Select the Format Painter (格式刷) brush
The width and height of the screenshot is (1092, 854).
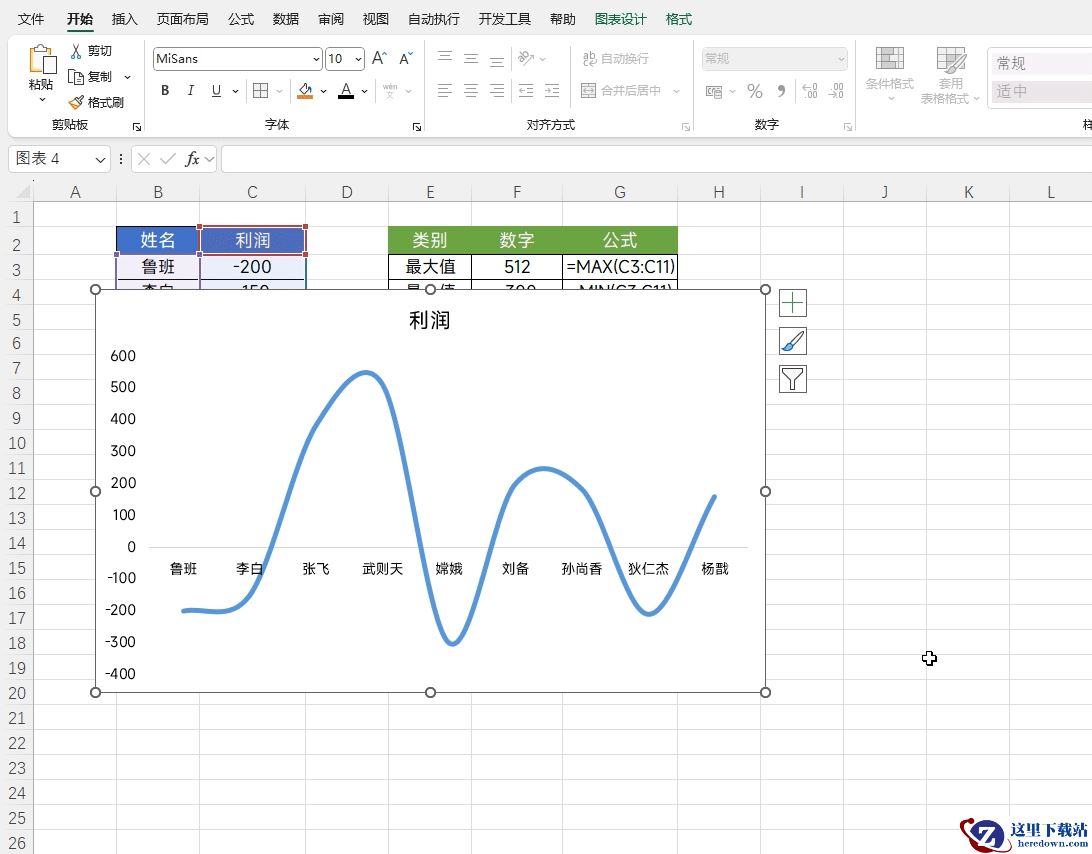coord(76,102)
